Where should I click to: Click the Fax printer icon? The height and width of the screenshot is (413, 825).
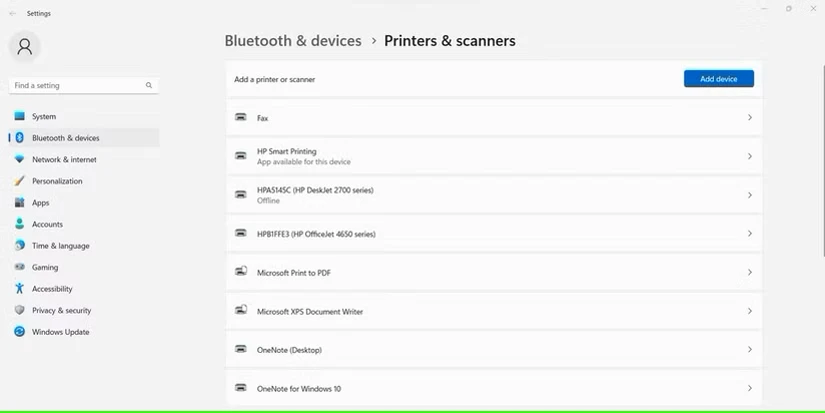(x=240, y=117)
